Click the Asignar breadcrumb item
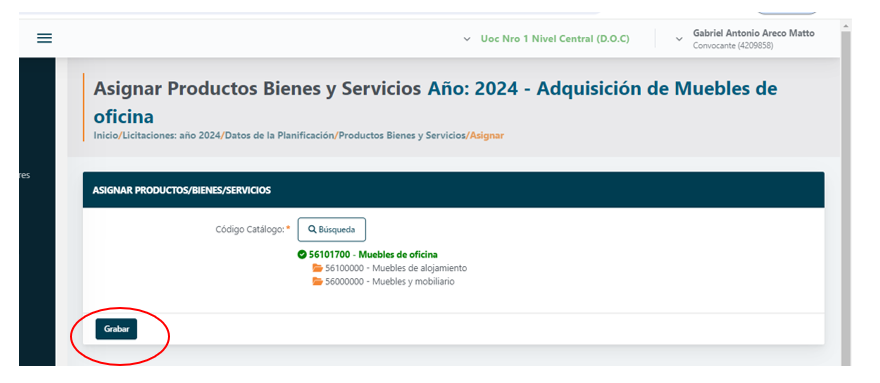This screenshot has width=880, height=383. click(x=487, y=135)
